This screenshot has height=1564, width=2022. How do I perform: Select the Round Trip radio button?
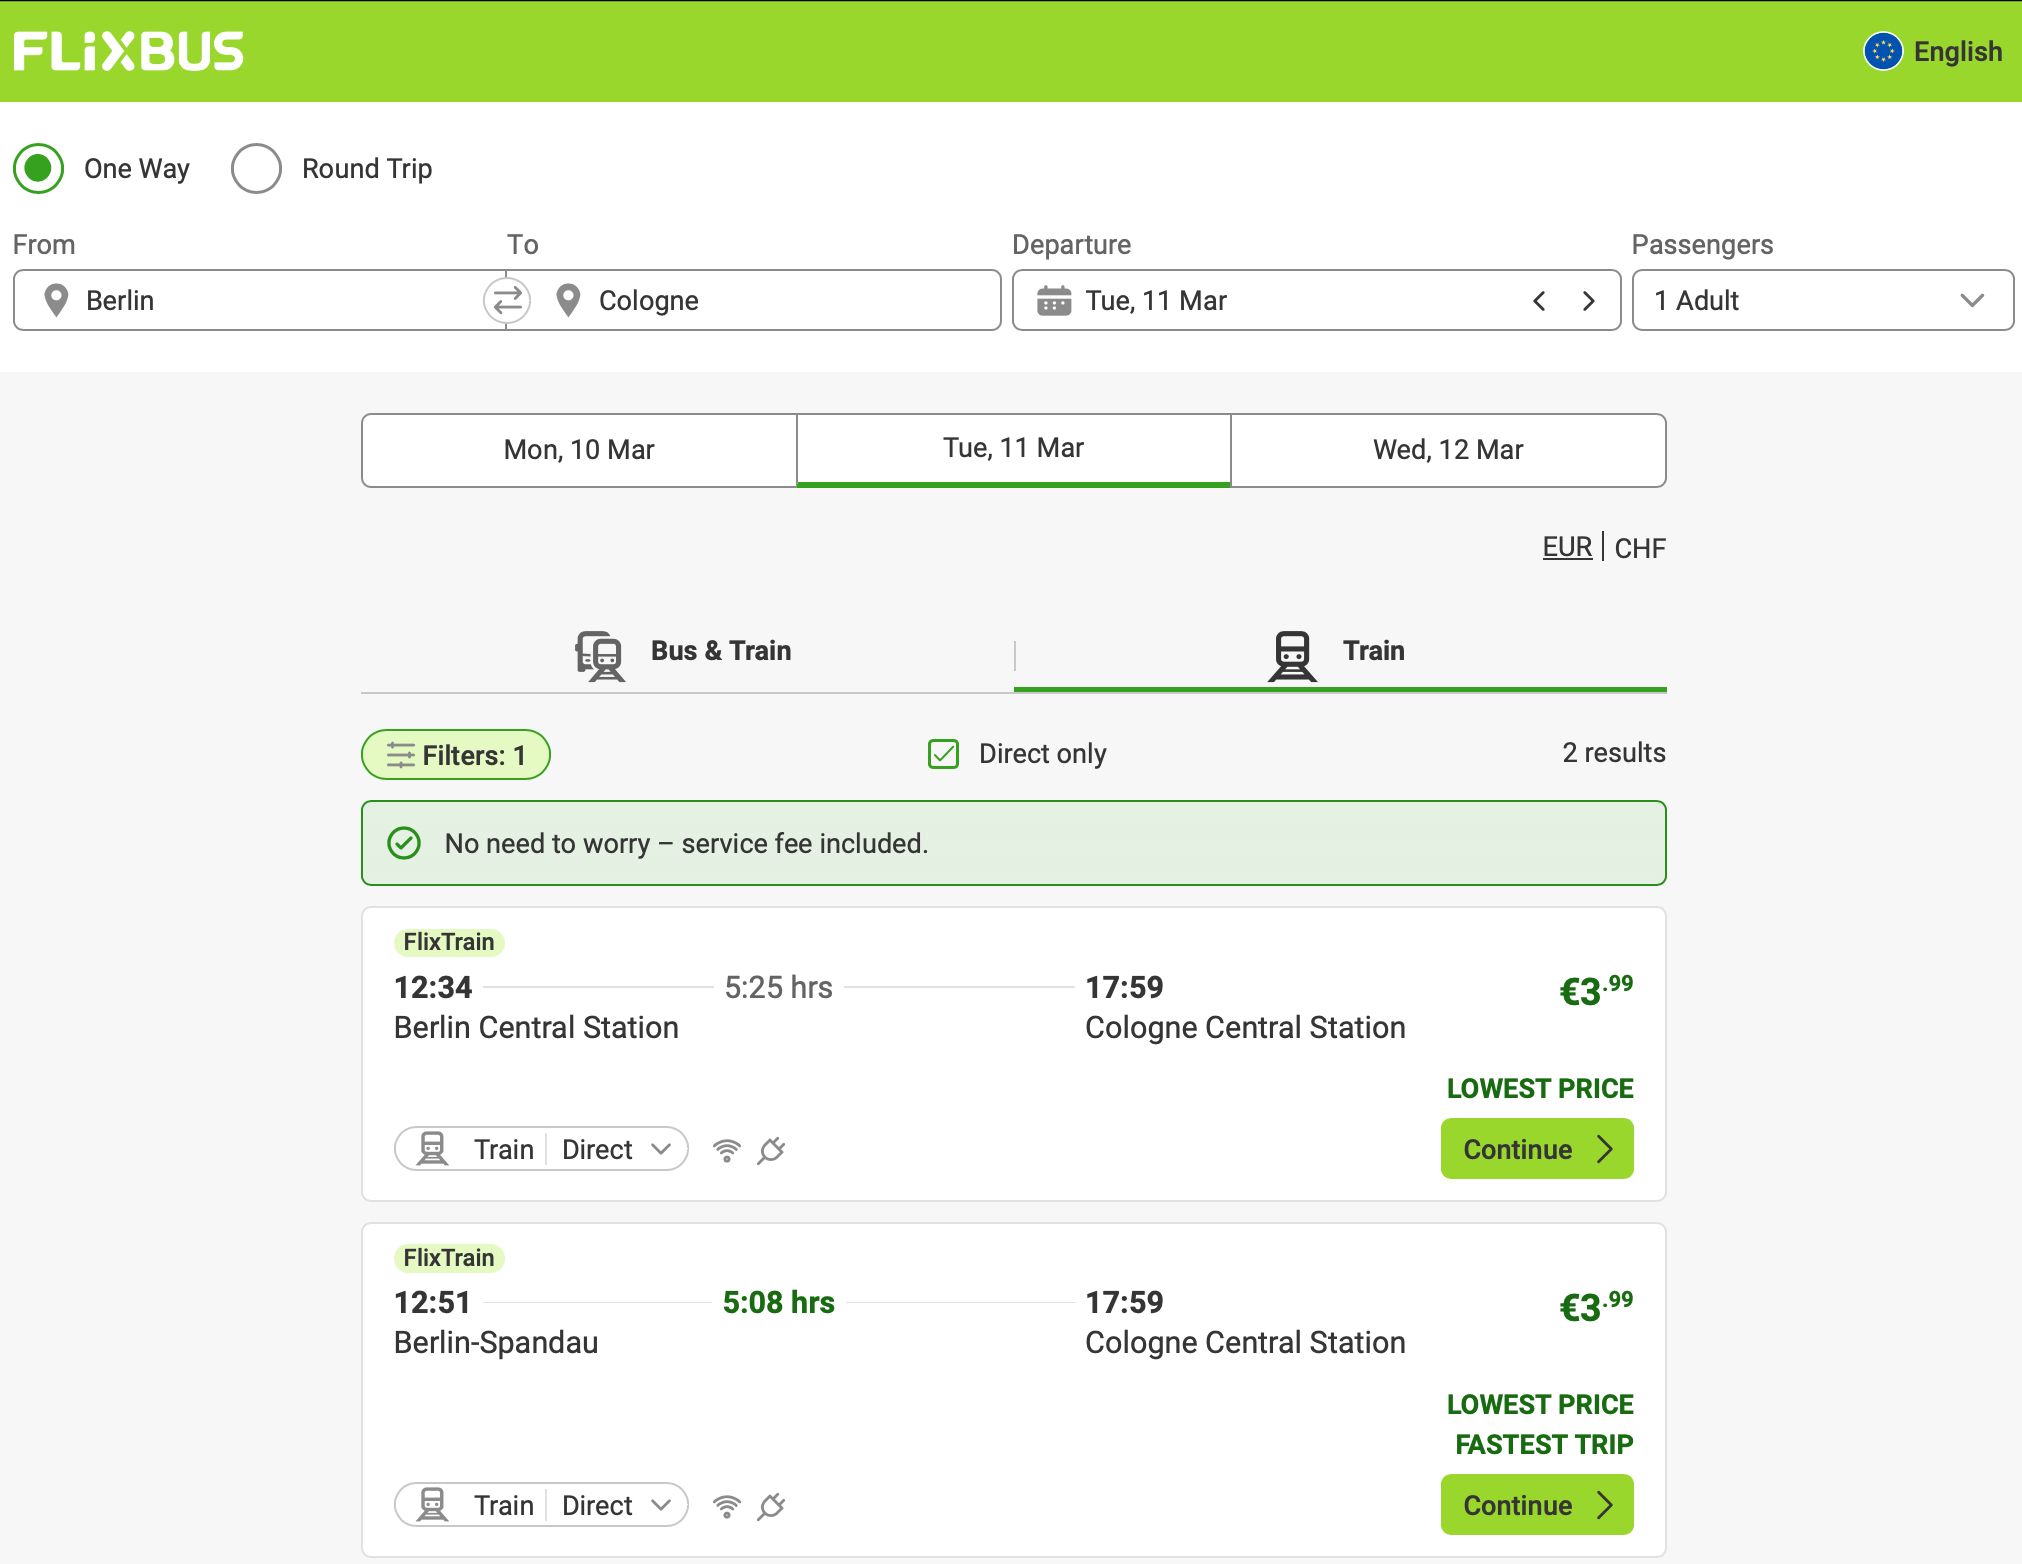(x=256, y=168)
